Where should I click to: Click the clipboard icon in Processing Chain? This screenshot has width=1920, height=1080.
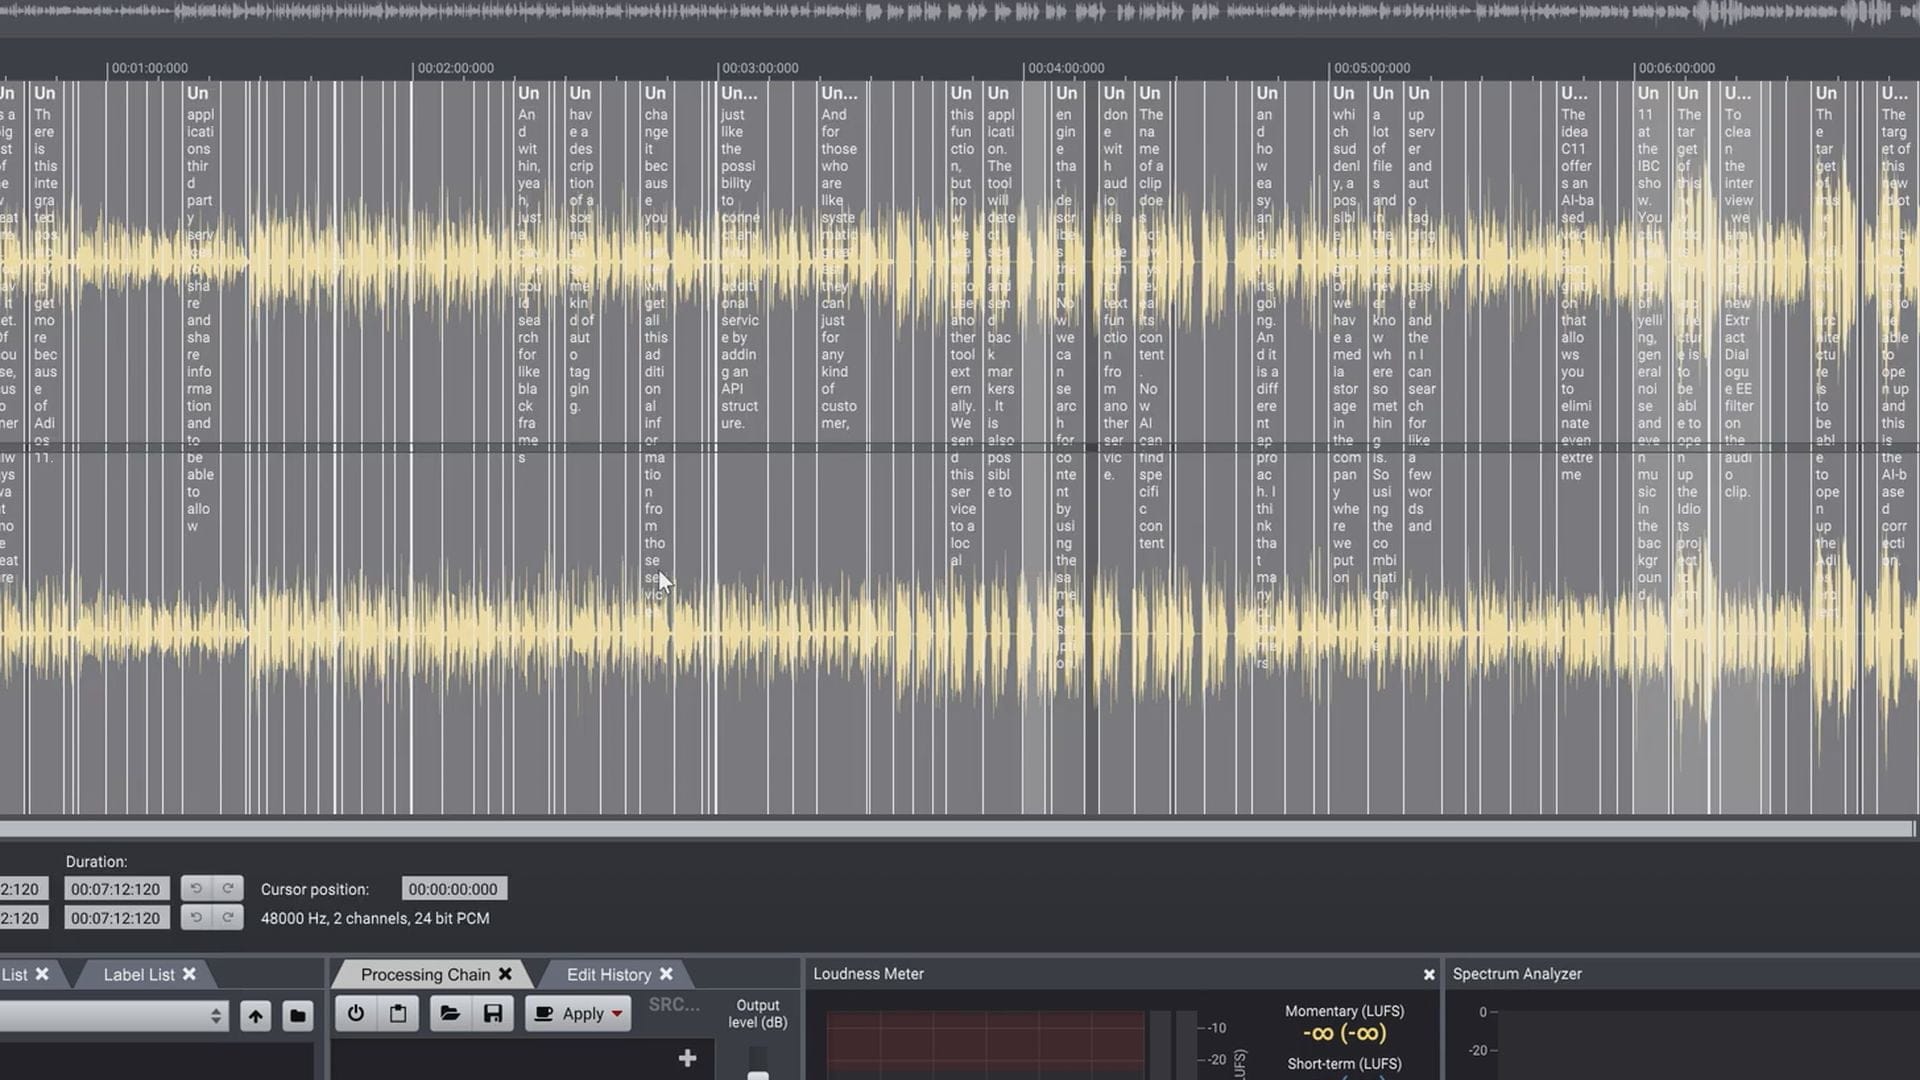pos(398,1013)
